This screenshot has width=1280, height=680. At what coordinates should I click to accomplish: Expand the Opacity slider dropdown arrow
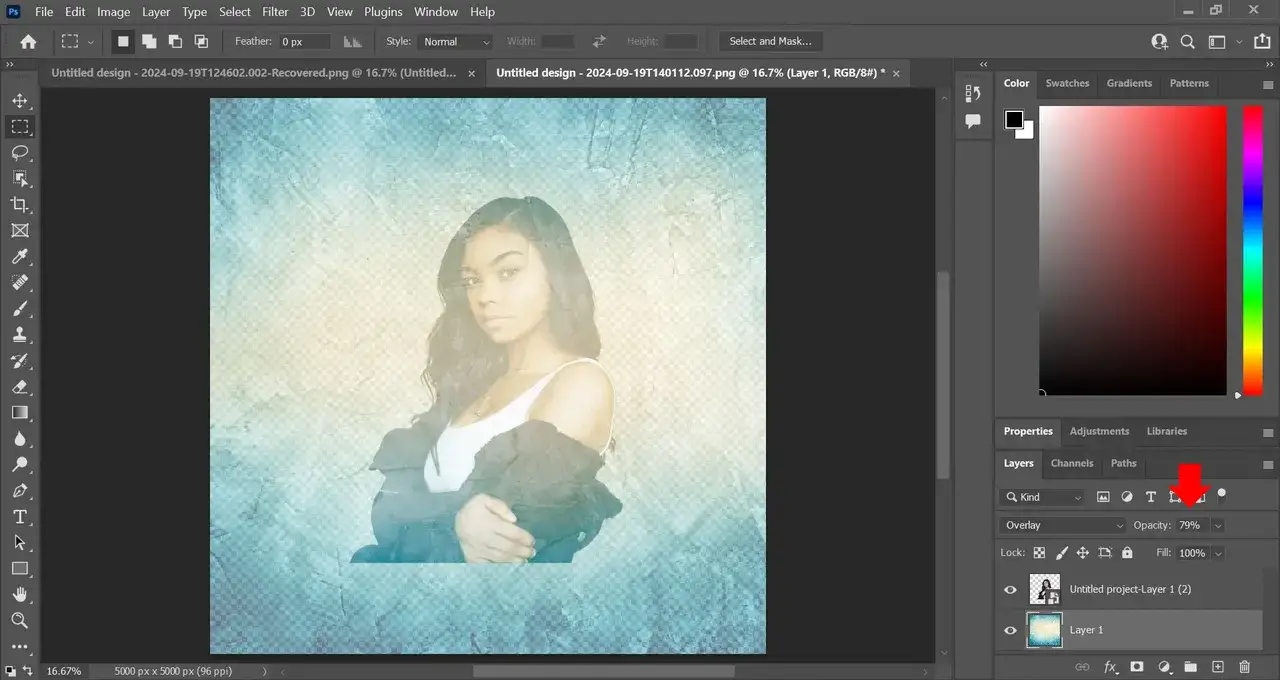1218,525
